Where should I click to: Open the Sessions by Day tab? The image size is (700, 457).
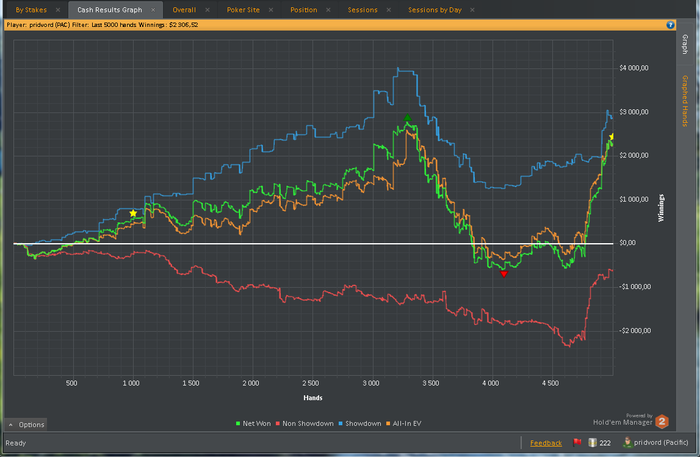click(434, 9)
